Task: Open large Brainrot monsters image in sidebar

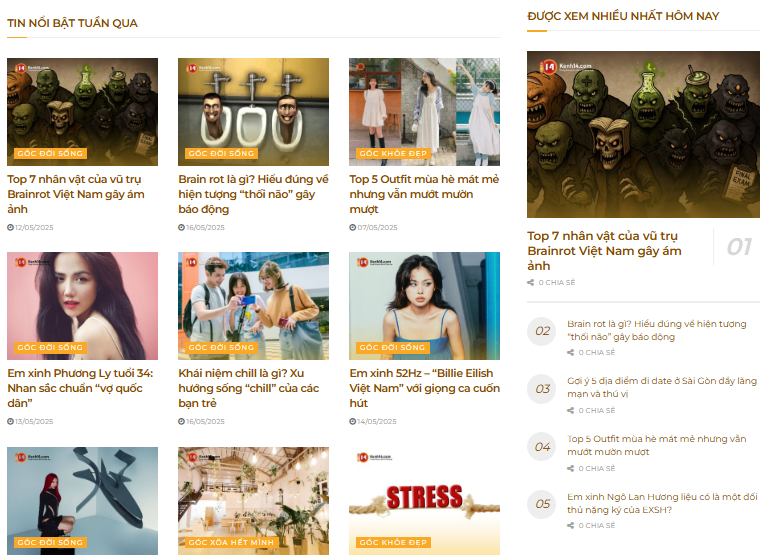Action: (643, 134)
